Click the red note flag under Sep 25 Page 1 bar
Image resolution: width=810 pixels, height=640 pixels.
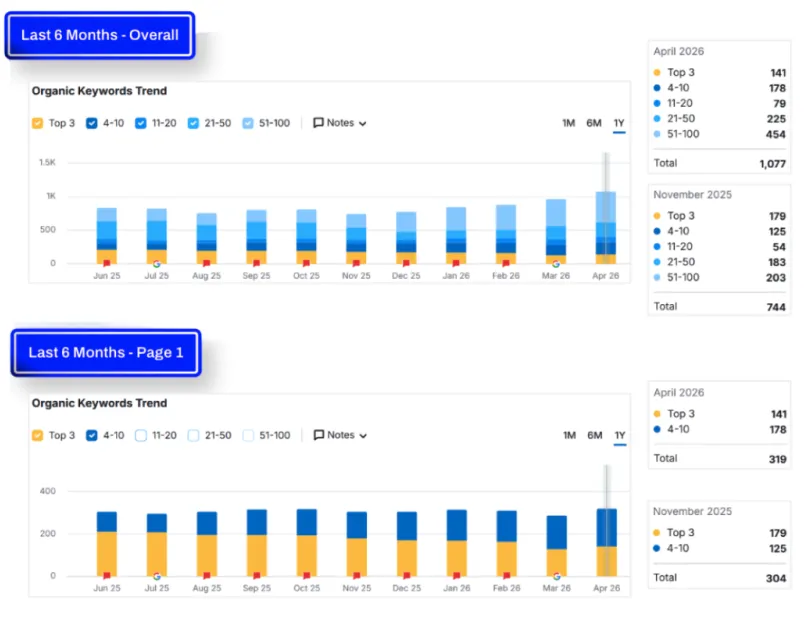(257, 575)
